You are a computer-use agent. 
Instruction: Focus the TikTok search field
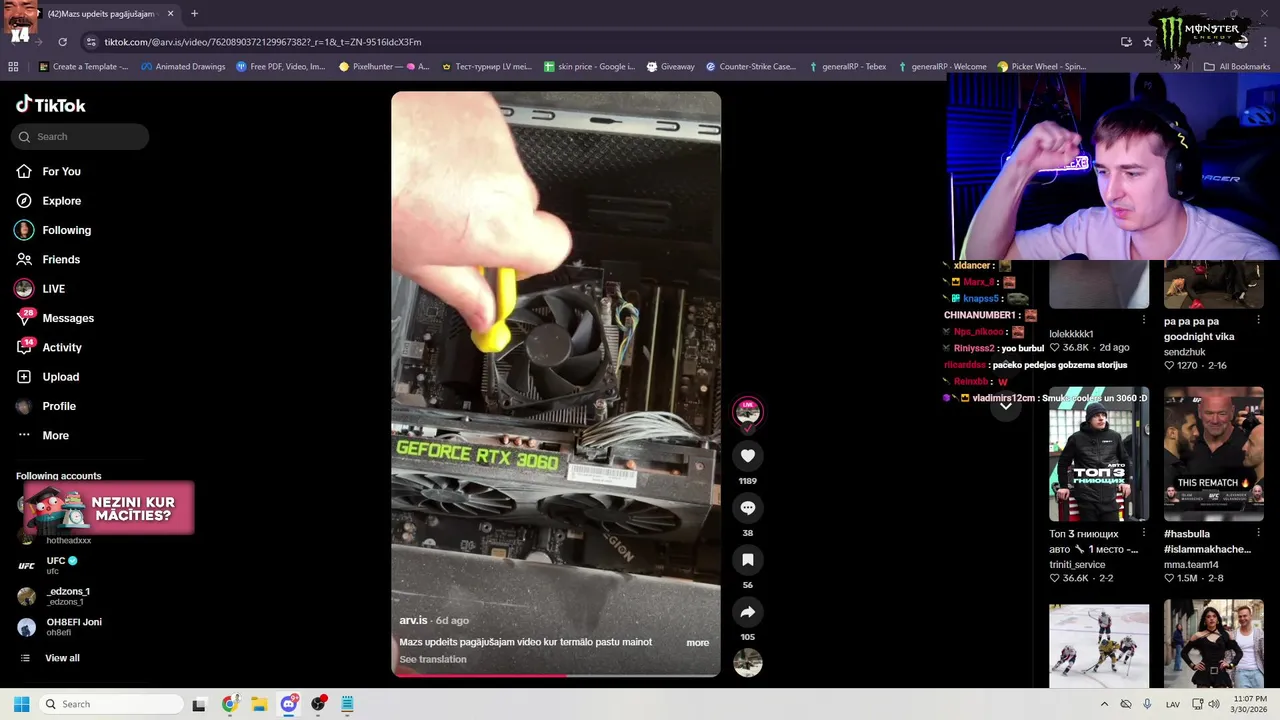[80, 137]
